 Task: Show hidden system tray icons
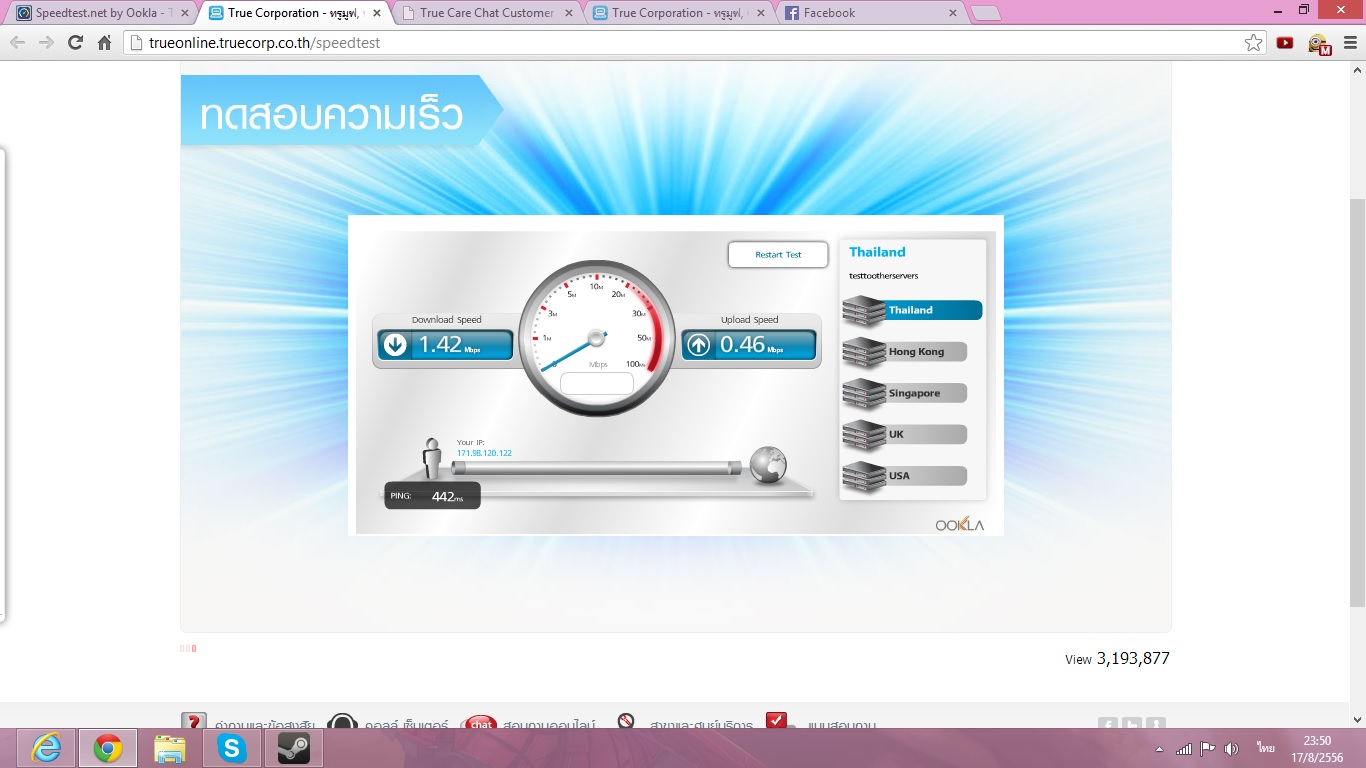tap(1160, 749)
